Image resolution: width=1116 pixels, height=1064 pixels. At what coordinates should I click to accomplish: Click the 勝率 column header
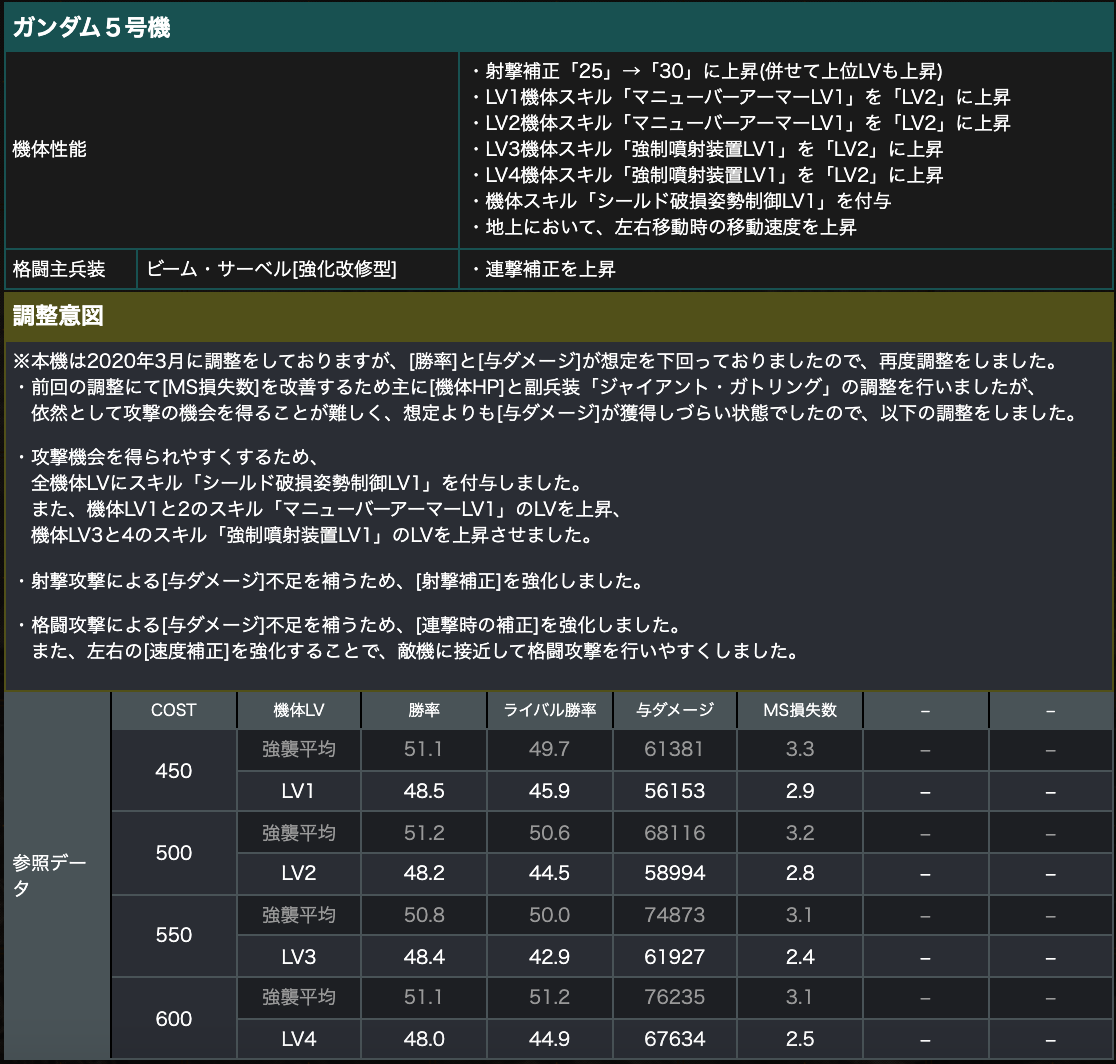(424, 710)
